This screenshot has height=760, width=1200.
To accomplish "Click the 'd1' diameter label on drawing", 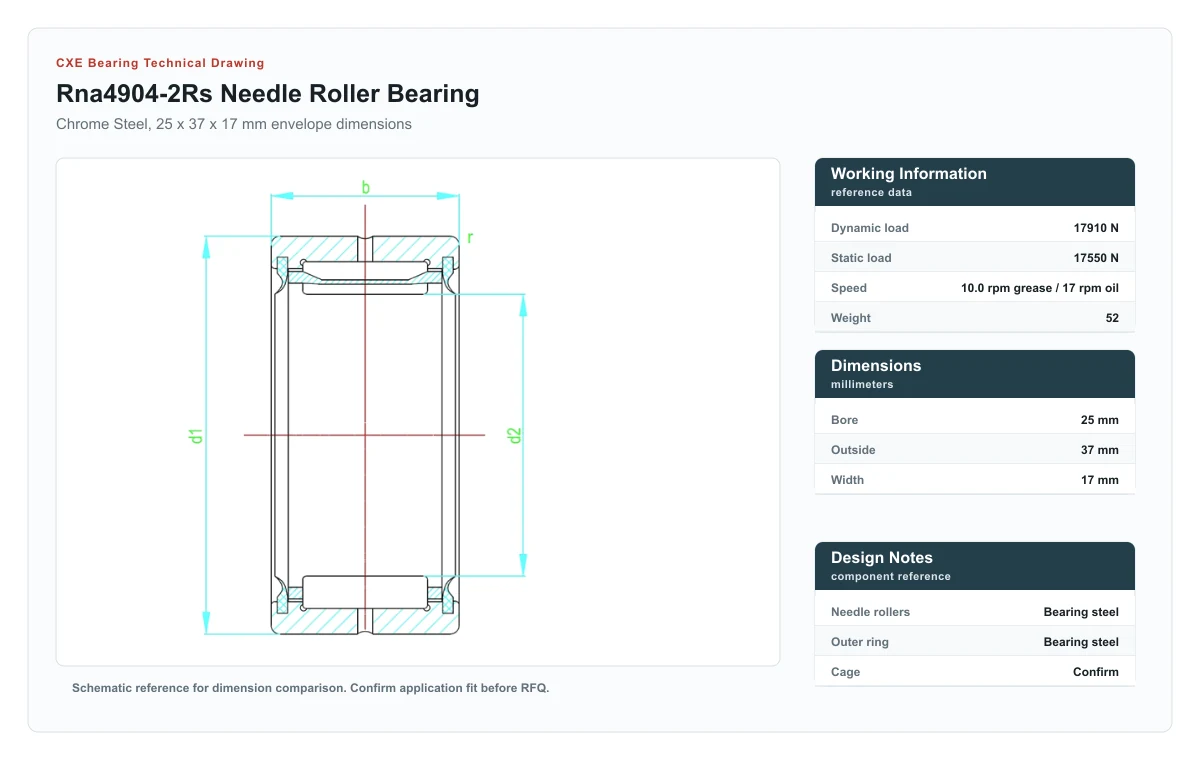I will coord(196,435).
